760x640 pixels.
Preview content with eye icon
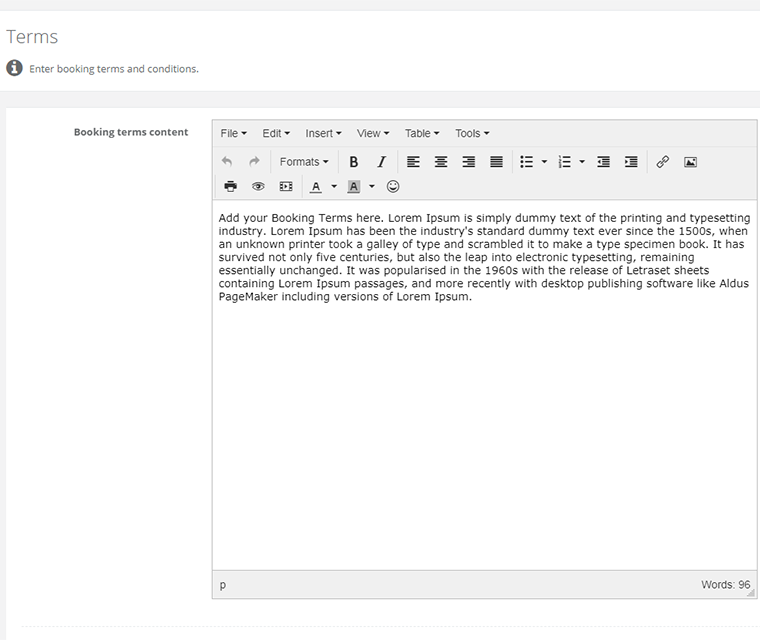pyautogui.click(x=258, y=186)
